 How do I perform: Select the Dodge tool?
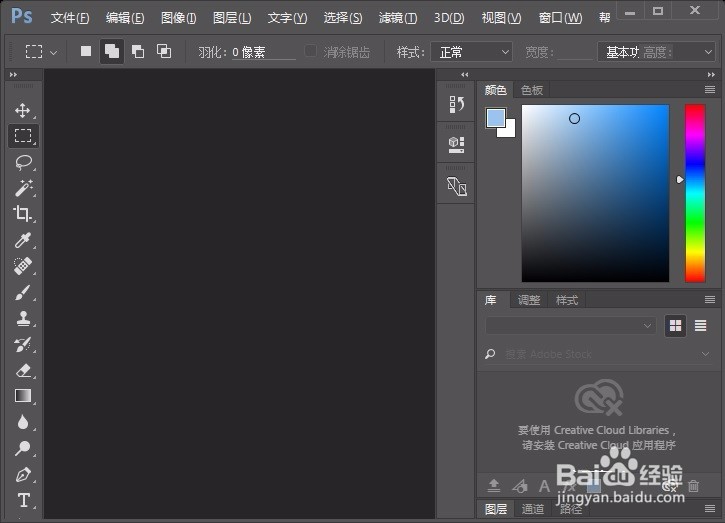click(x=23, y=448)
